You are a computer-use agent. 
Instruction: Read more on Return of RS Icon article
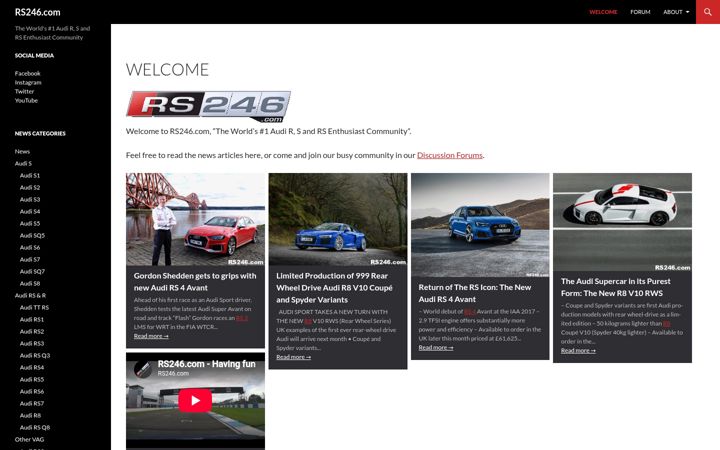click(436, 348)
